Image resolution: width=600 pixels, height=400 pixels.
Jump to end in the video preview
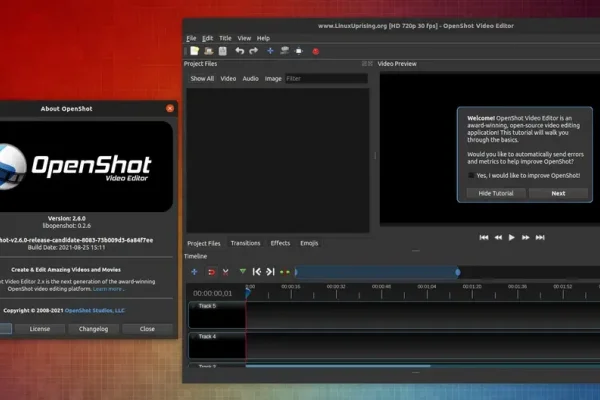(x=540, y=238)
